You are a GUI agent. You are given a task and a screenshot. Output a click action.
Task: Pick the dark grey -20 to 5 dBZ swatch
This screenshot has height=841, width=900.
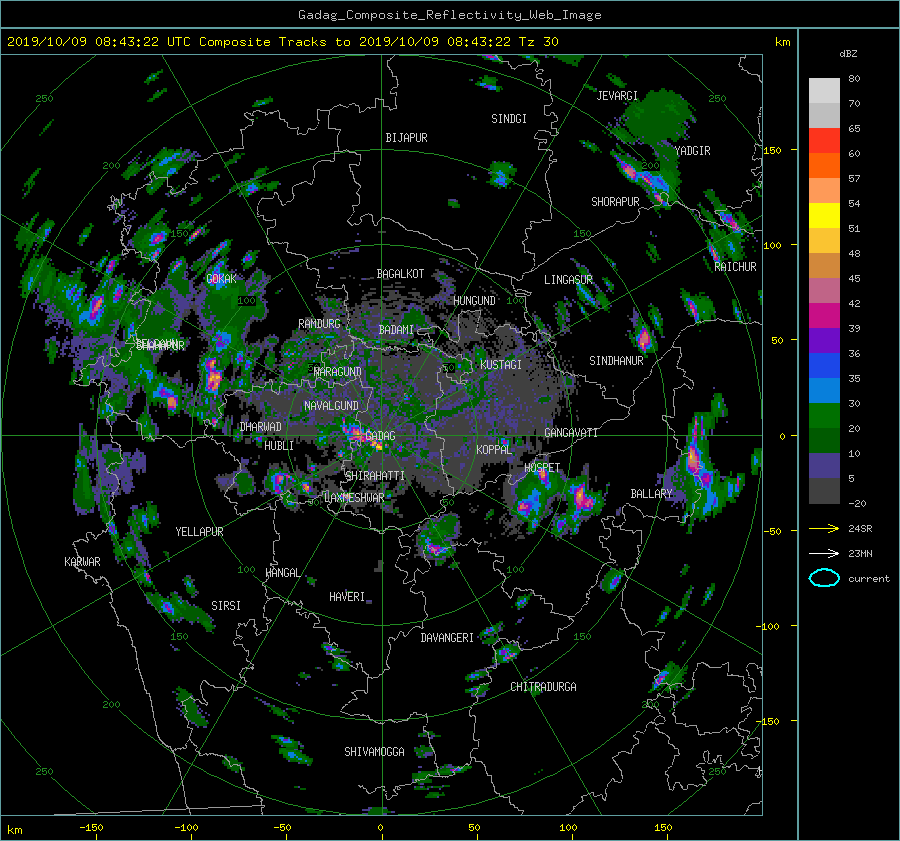[824, 490]
